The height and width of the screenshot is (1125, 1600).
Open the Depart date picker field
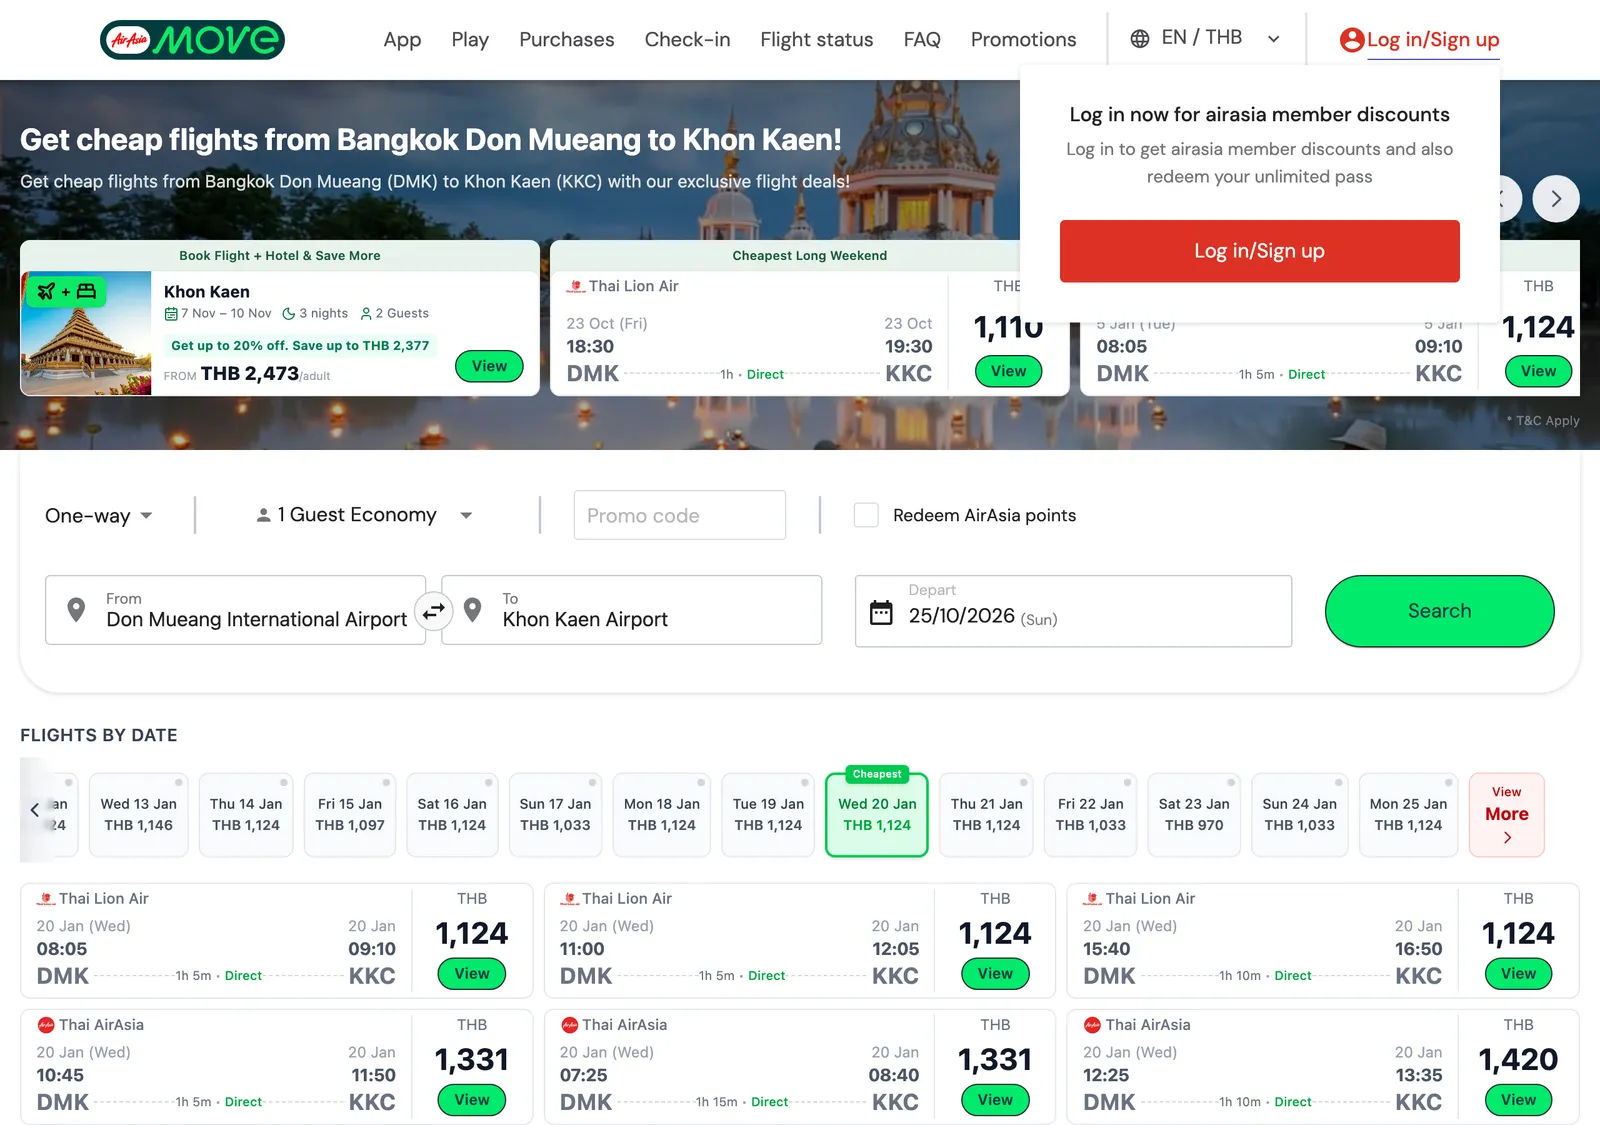tap(1073, 611)
